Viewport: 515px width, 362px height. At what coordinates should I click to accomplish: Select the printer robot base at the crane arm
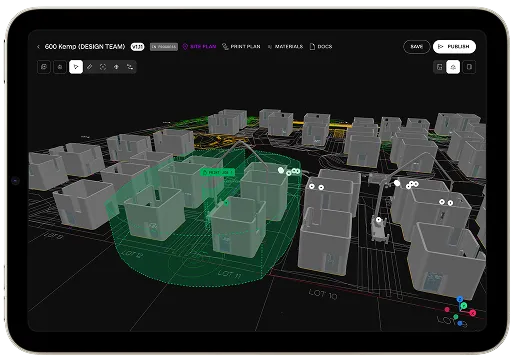click(379, 230)
